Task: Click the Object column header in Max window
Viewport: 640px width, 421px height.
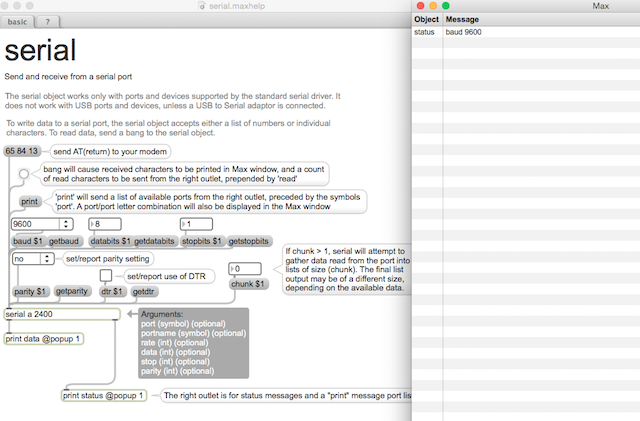Action: coord(427,19)
